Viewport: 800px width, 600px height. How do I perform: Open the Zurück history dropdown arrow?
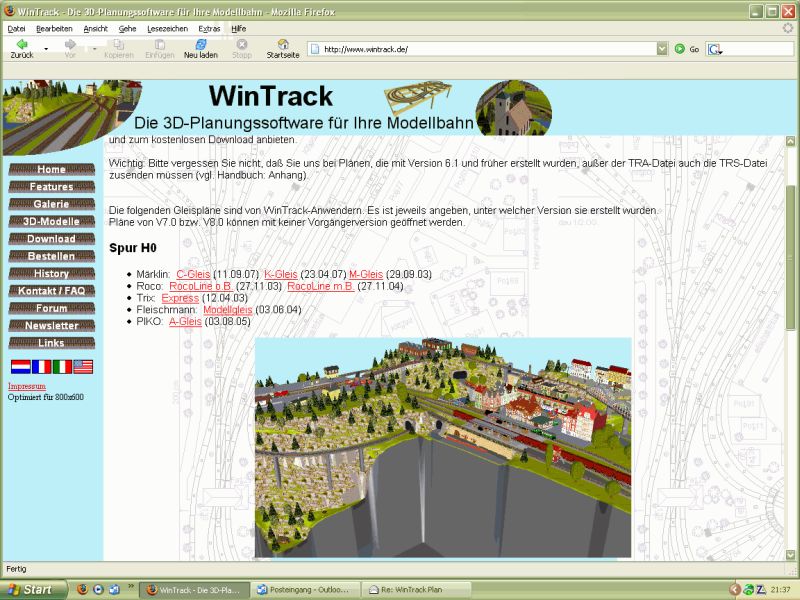click(46, 49)
